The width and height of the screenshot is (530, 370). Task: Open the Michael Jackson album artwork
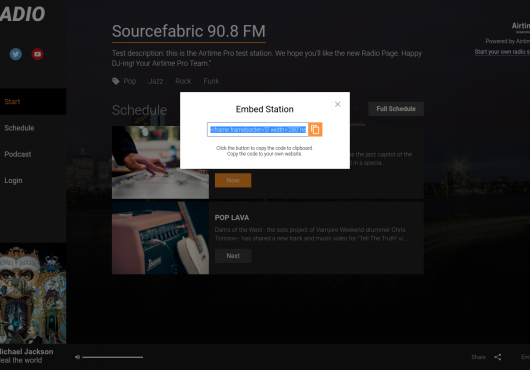click(x=33, y=293)
